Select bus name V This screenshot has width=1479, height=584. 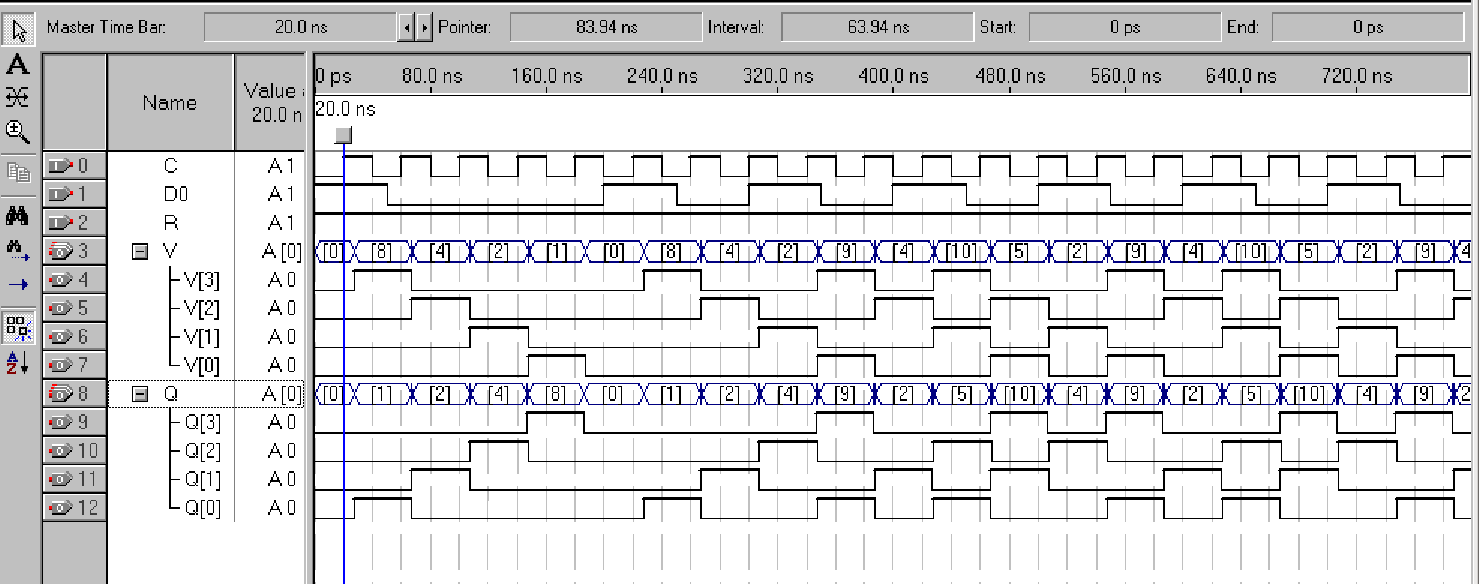tap(170, 252)
